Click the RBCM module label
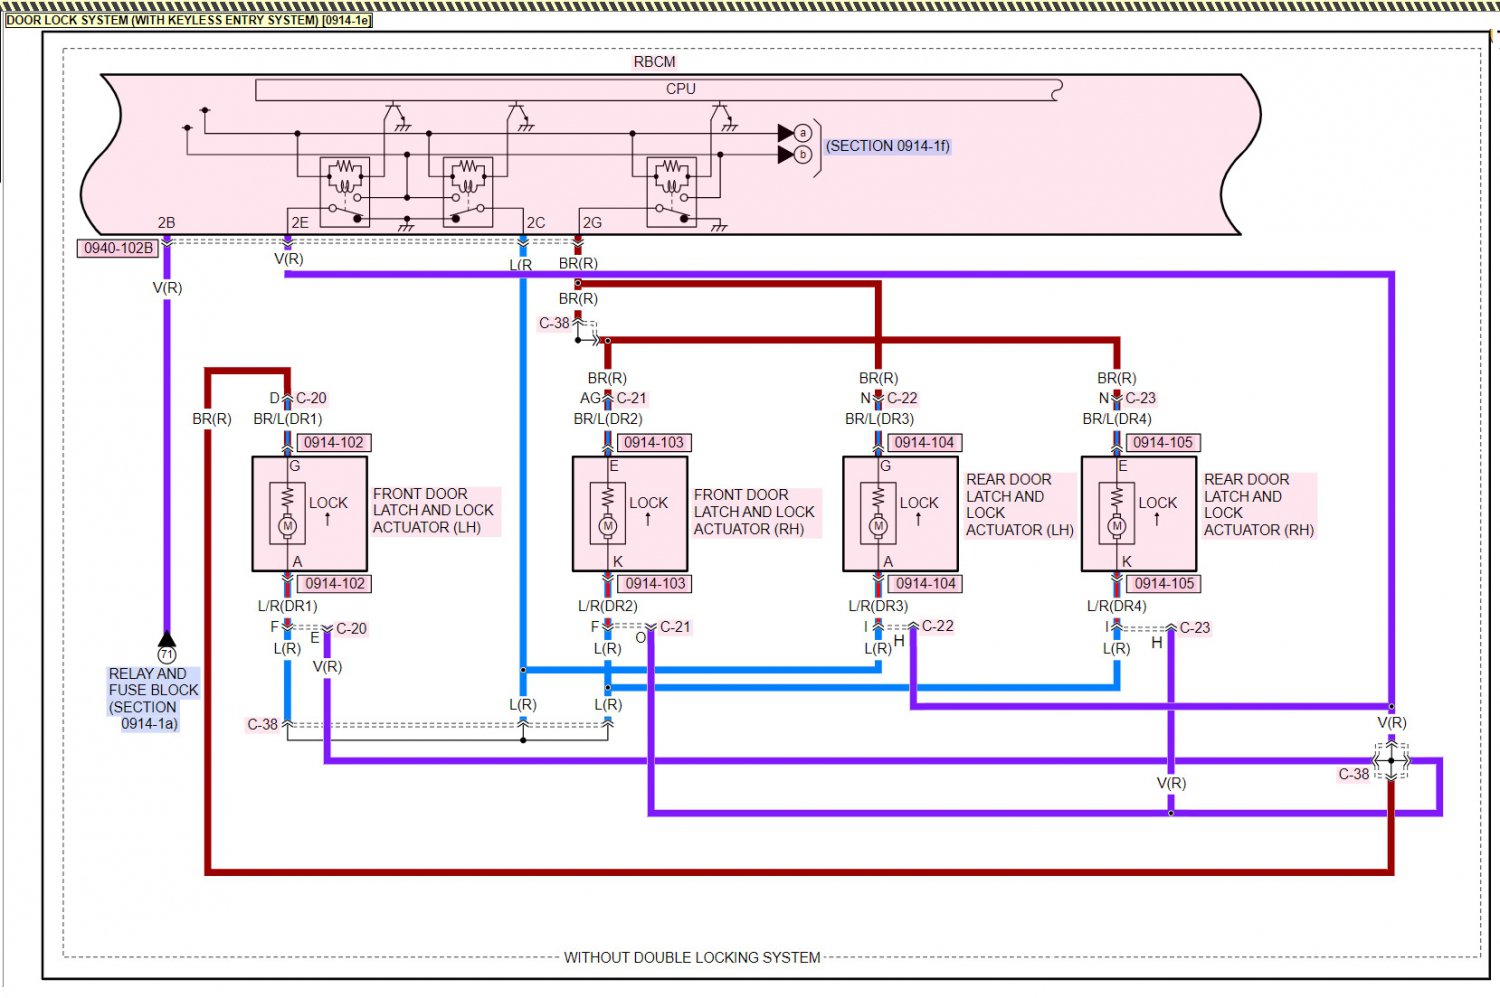Screen dimensions: 1500x998 [654, 62]
